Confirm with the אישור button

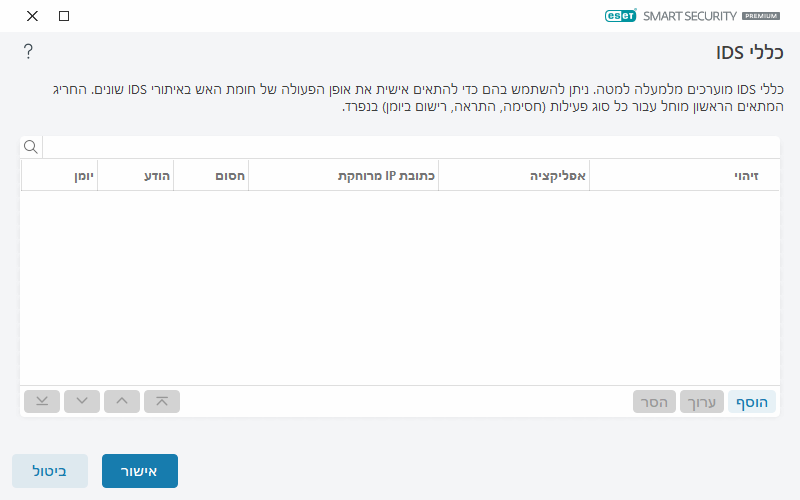point(140,471)
